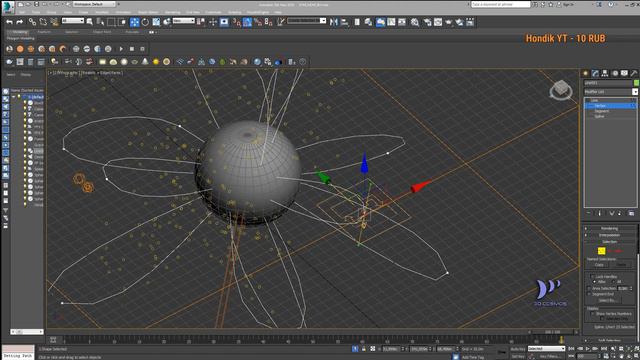
Task: Open the Create command panel tab
Action: pyautogui.click(x=586, y=73)
